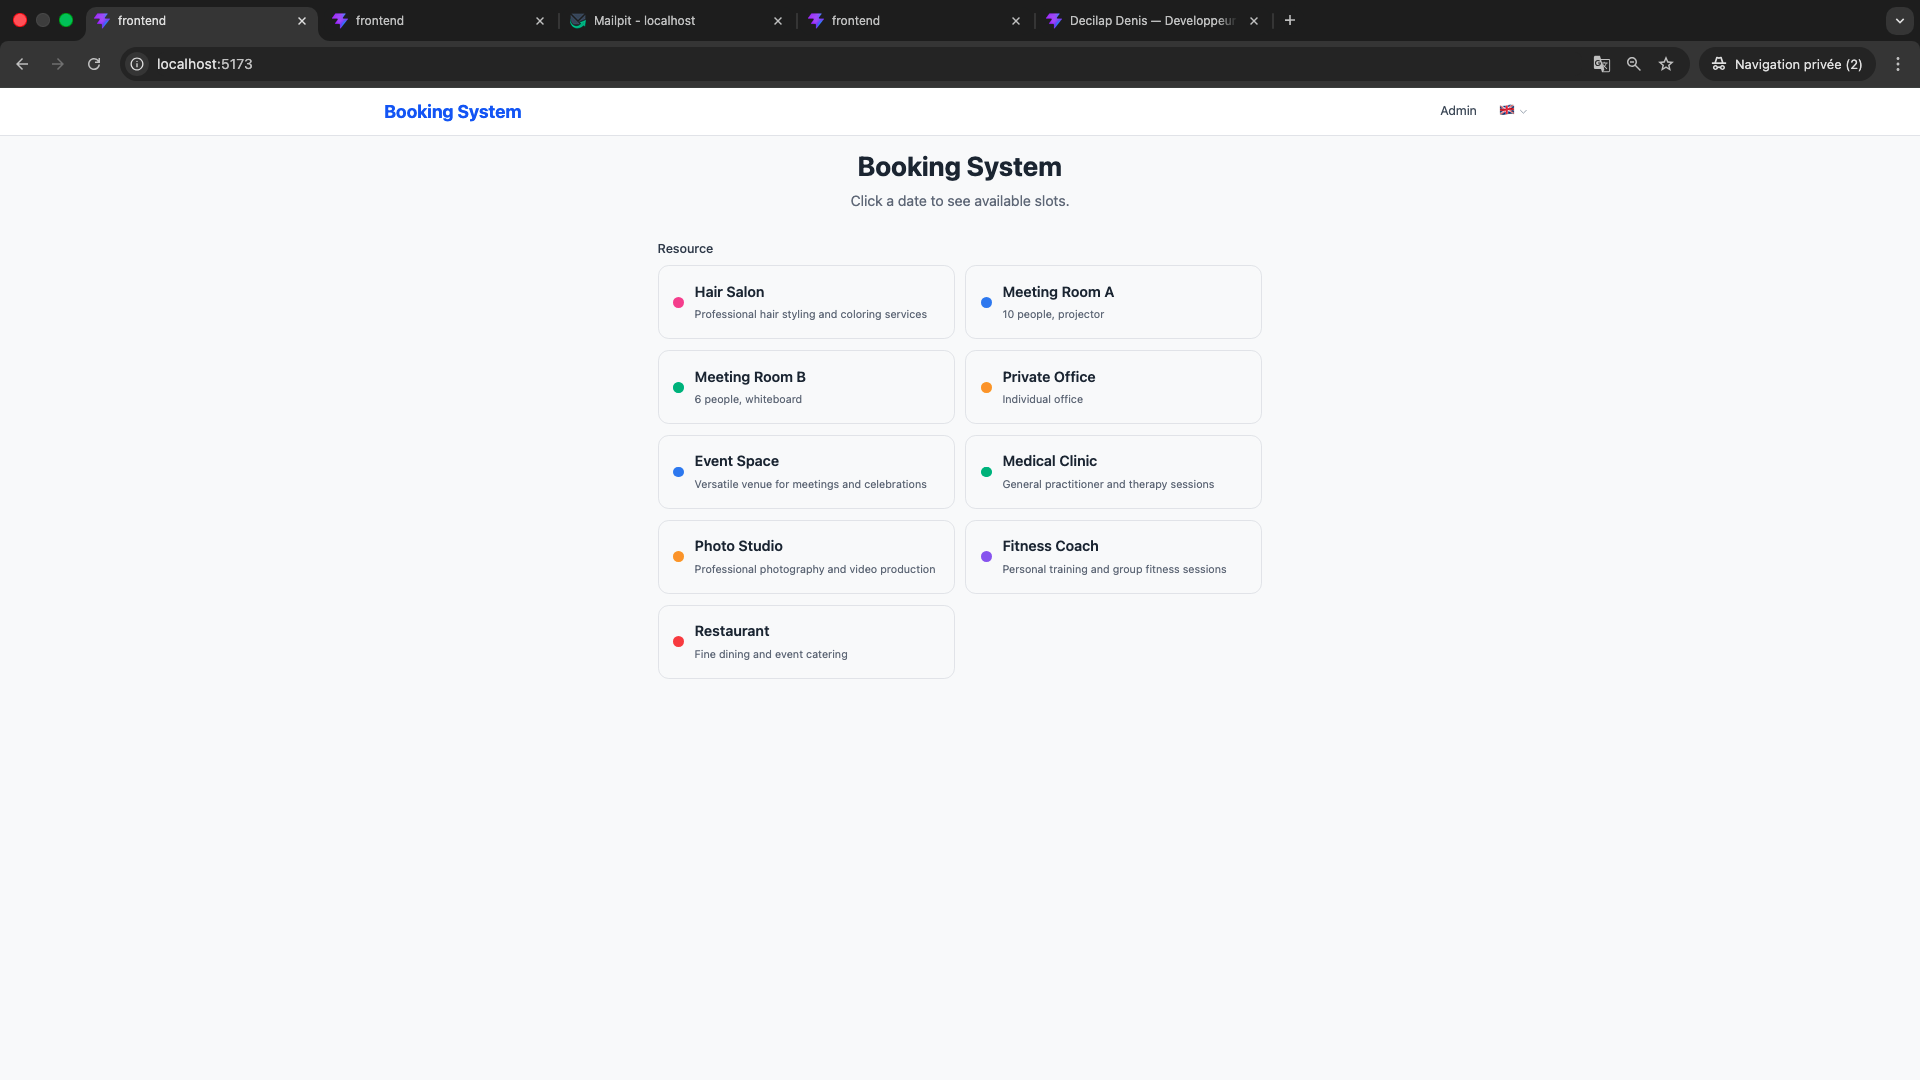Click the localhost:5173 address bar
The width and height of the screenshot is (1920, 1080).
pos(860,64)
